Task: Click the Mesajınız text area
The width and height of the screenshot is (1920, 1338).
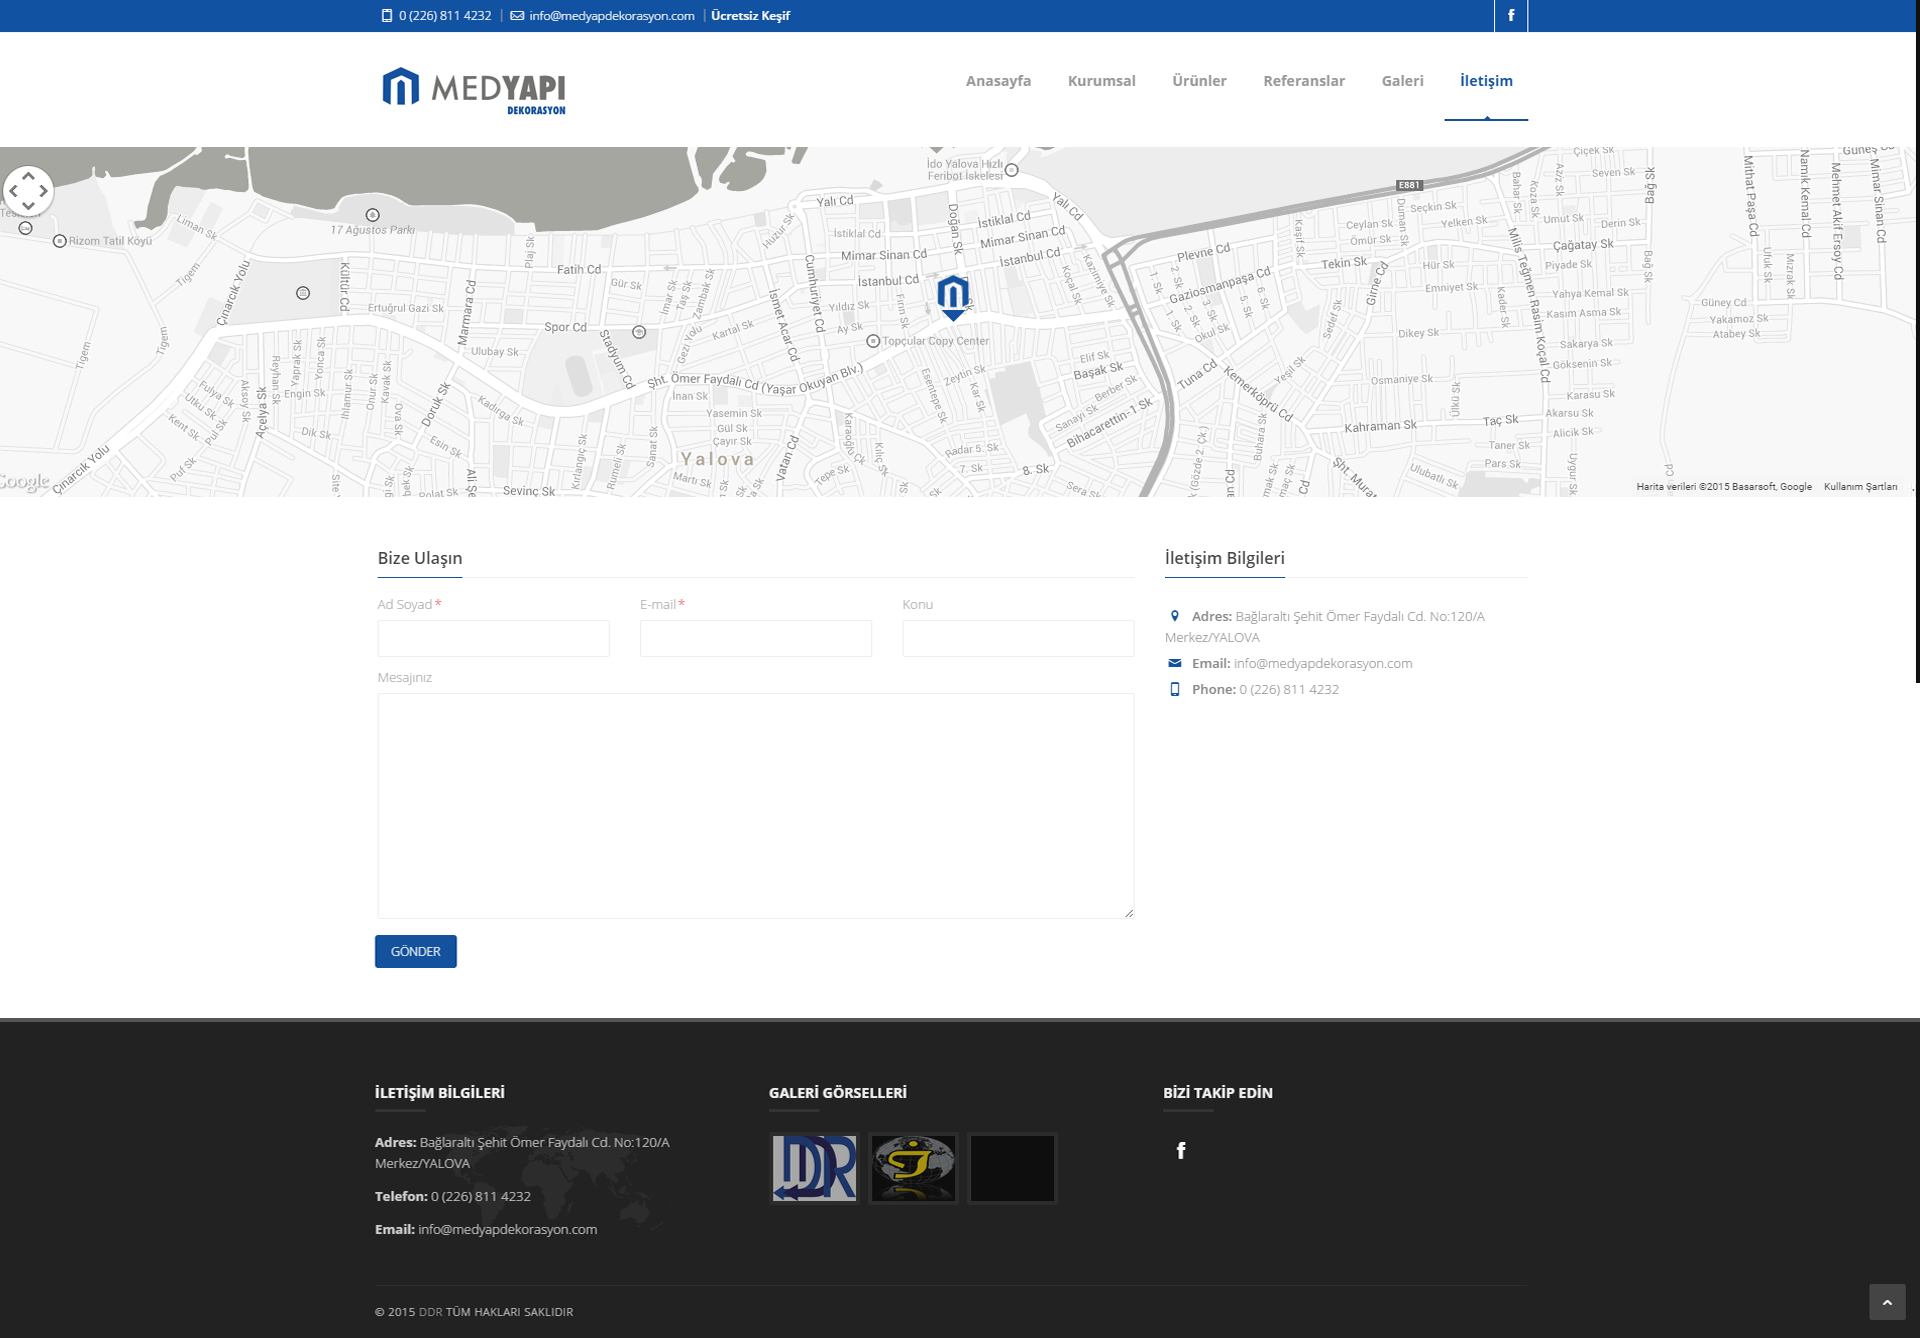Action: point(755,805)
